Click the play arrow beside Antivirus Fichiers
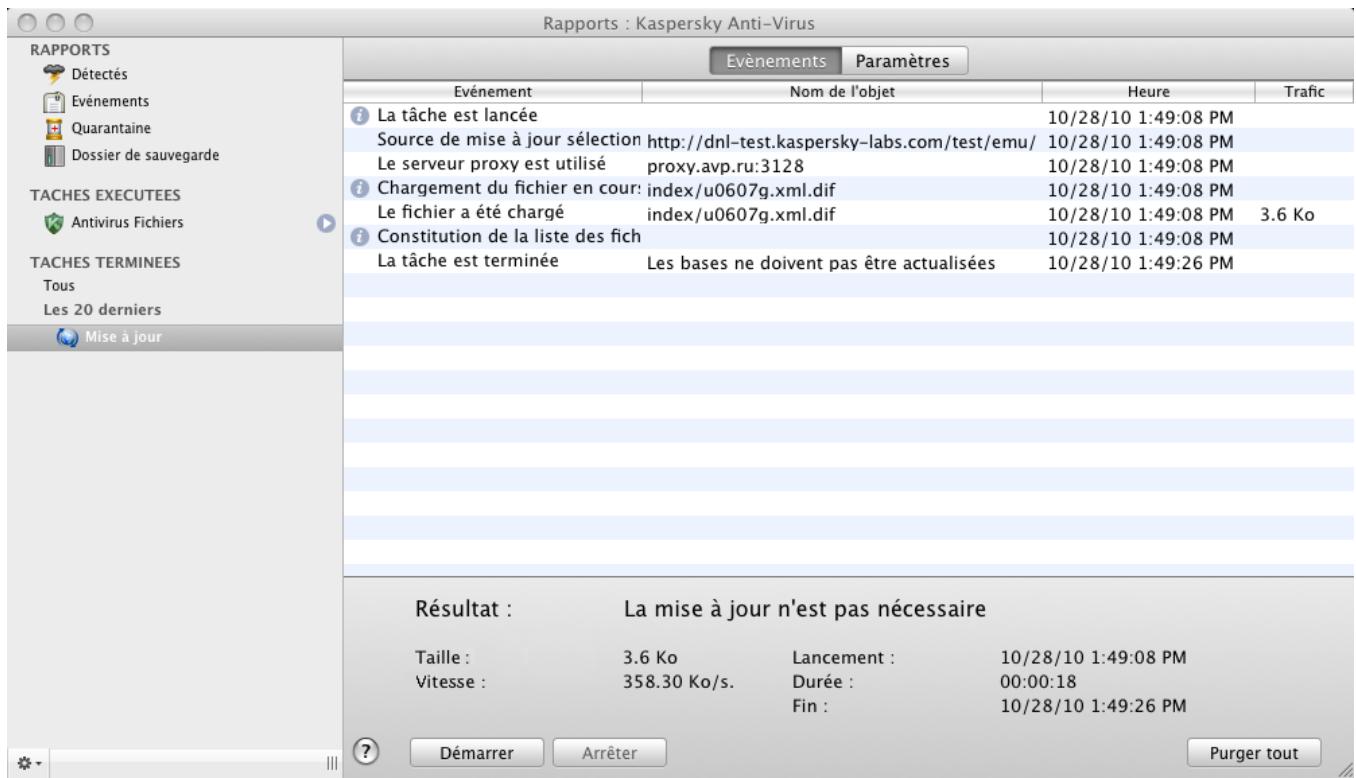This screenshot has width=1356, height=778. (325, 223)
